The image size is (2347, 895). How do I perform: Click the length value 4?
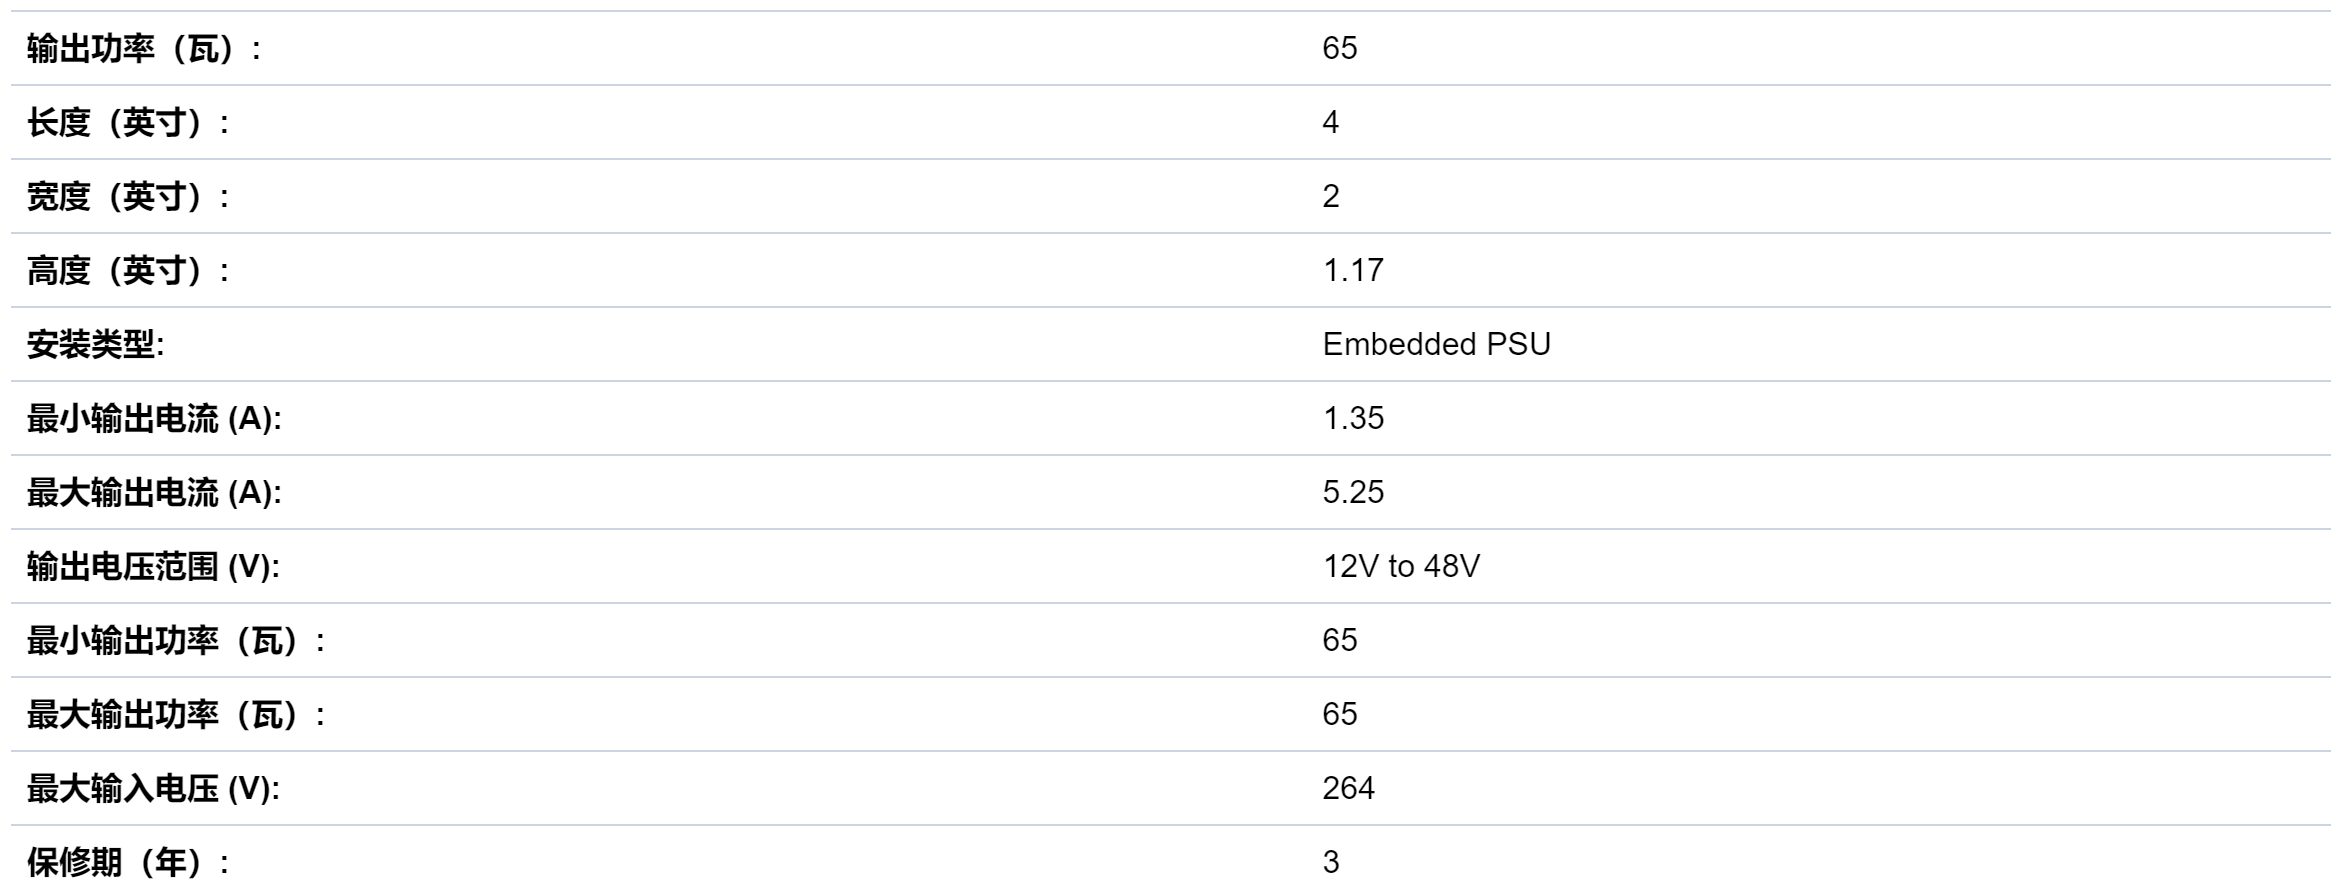(1330, 122)
